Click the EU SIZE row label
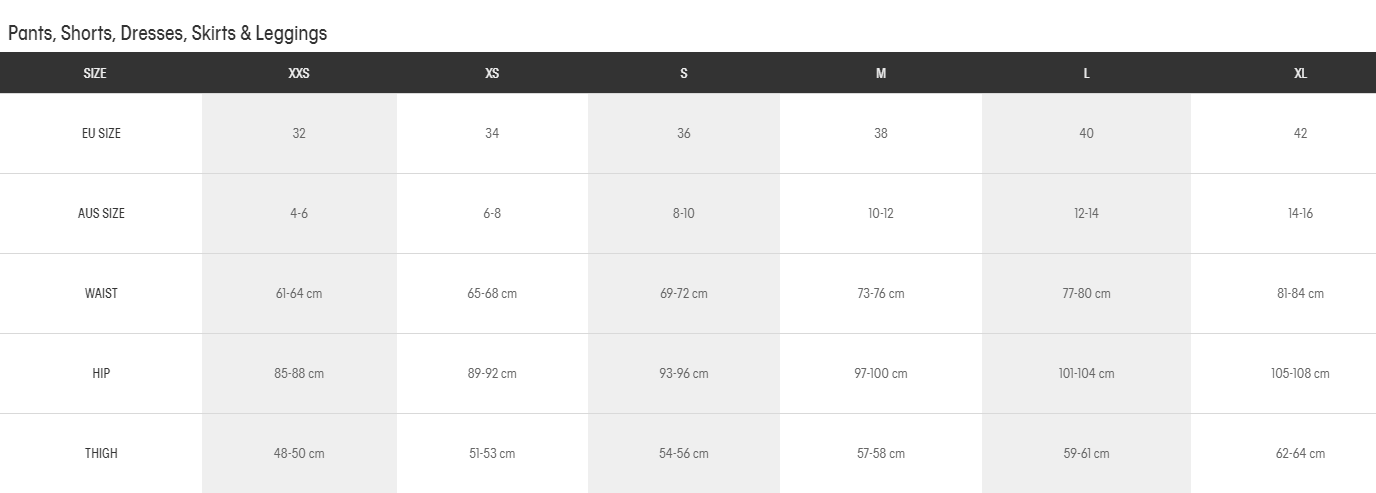This screenshot has width=1376, height=493. click(x=101, y=133)
